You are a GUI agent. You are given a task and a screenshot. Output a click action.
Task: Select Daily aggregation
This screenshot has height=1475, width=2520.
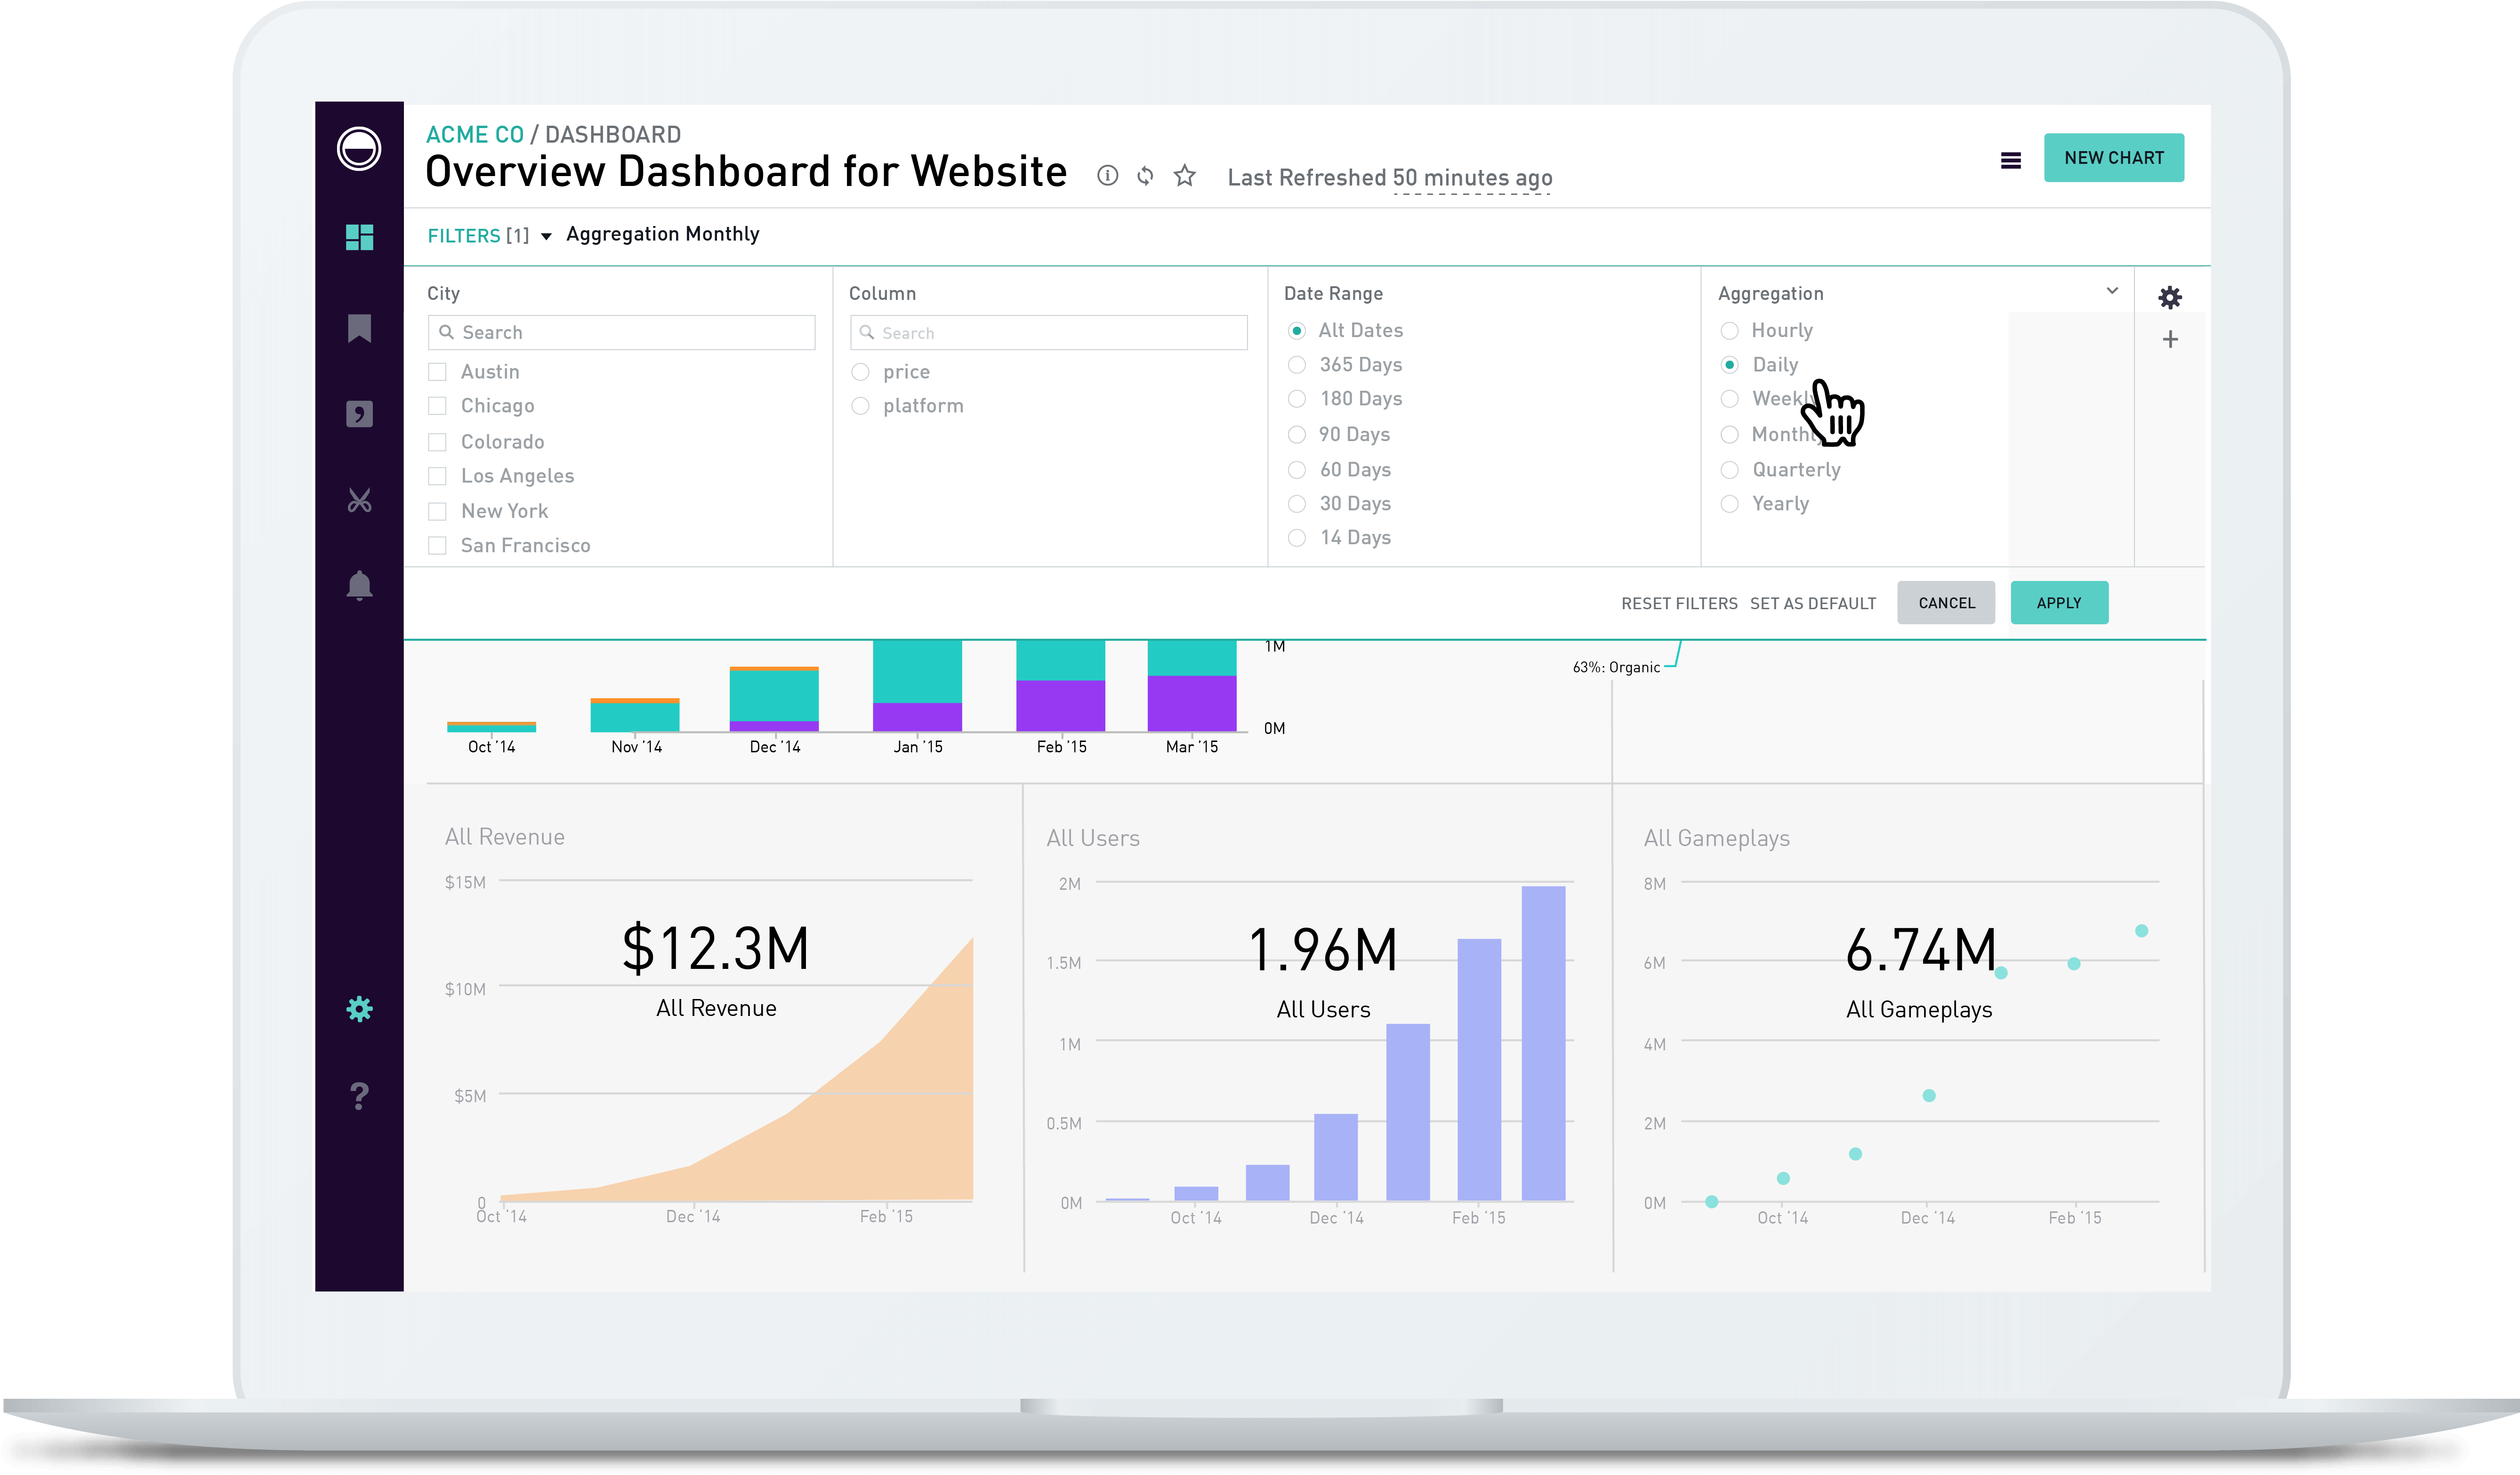click(x=1730, y=365)
